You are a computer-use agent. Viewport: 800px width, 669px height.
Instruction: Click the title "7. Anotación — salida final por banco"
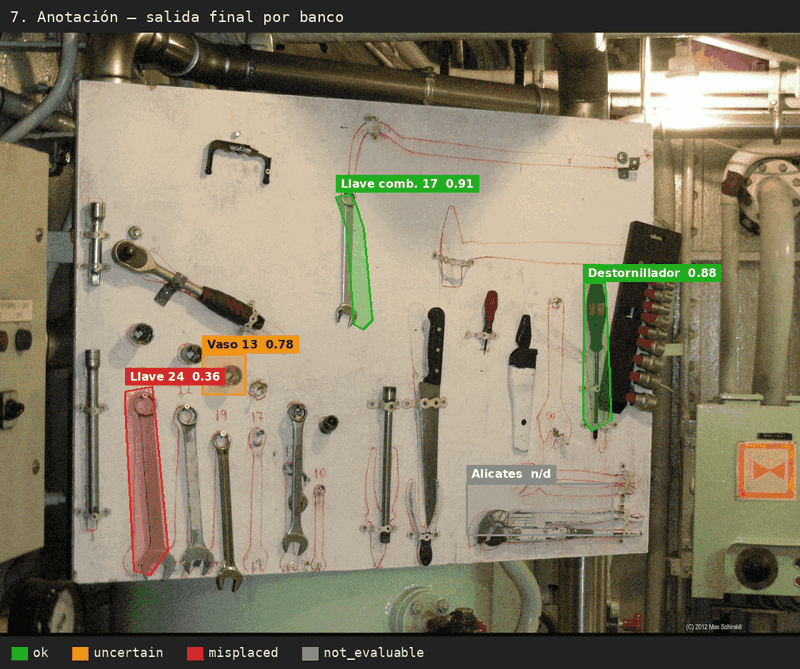pyautogui.click(x=177, y=17)
